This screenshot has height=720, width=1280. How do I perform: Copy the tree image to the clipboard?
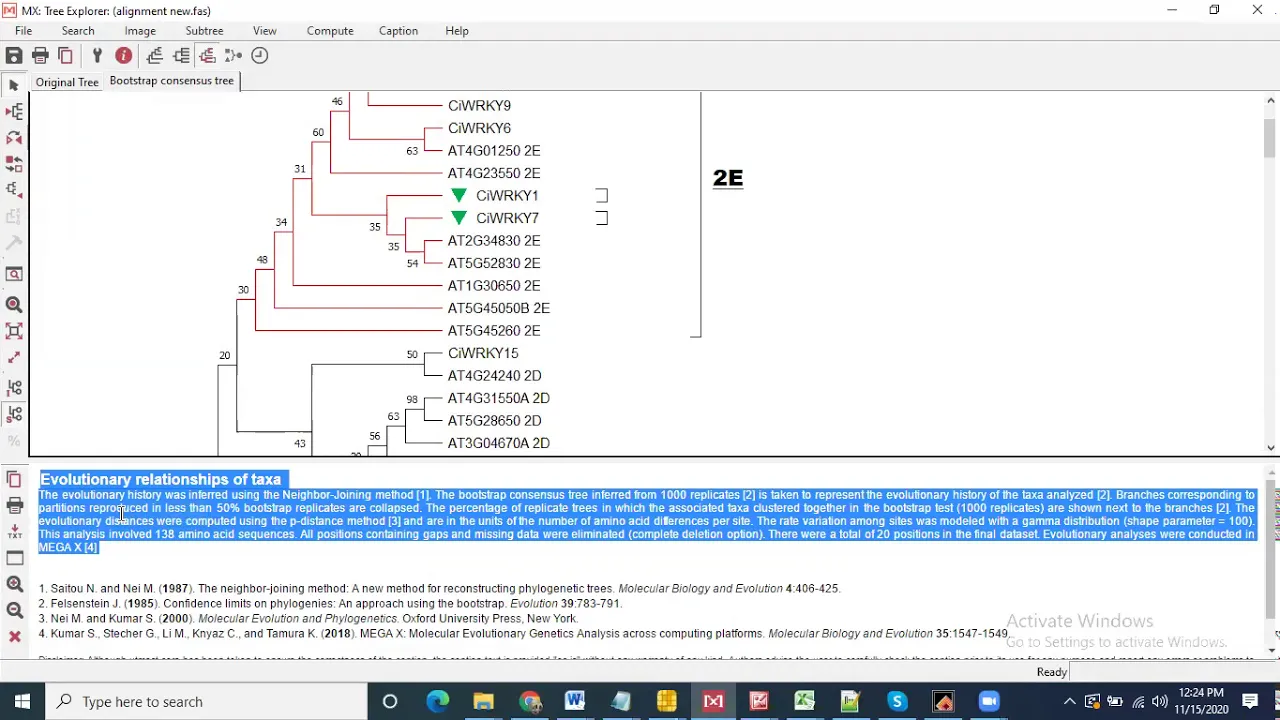(66, 56)
